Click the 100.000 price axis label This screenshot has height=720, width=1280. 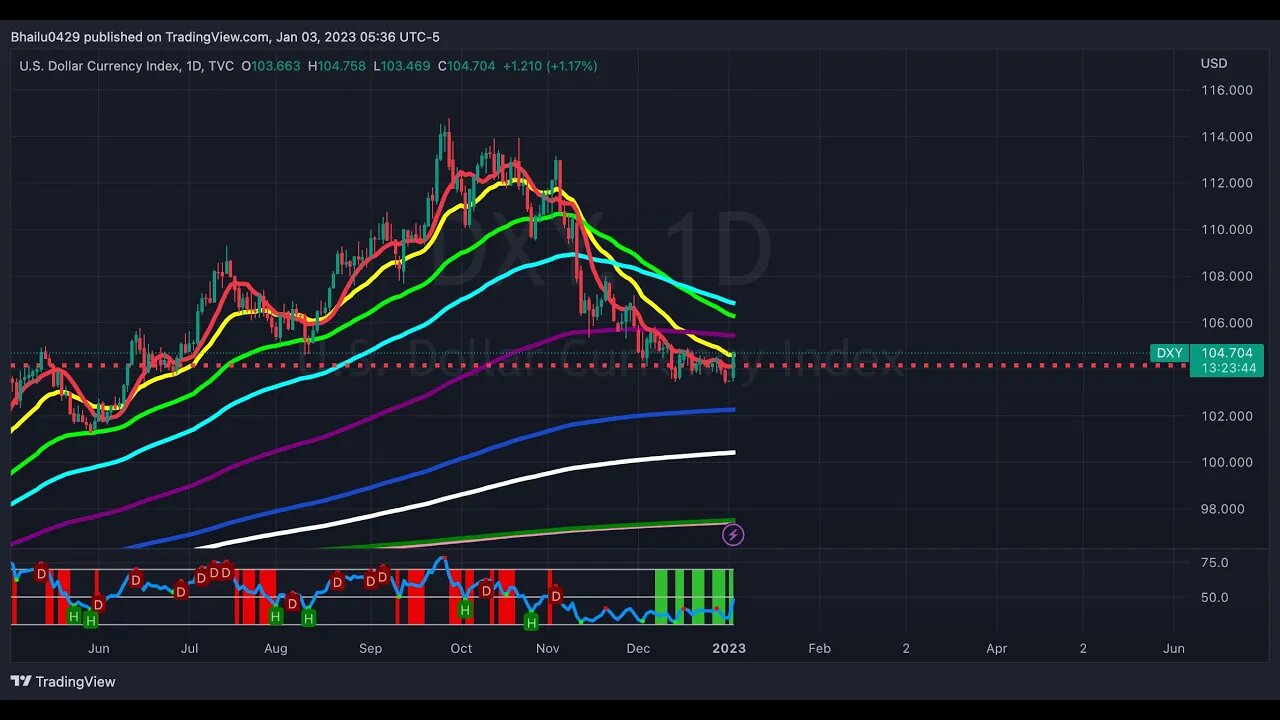tap(1227, 462)
